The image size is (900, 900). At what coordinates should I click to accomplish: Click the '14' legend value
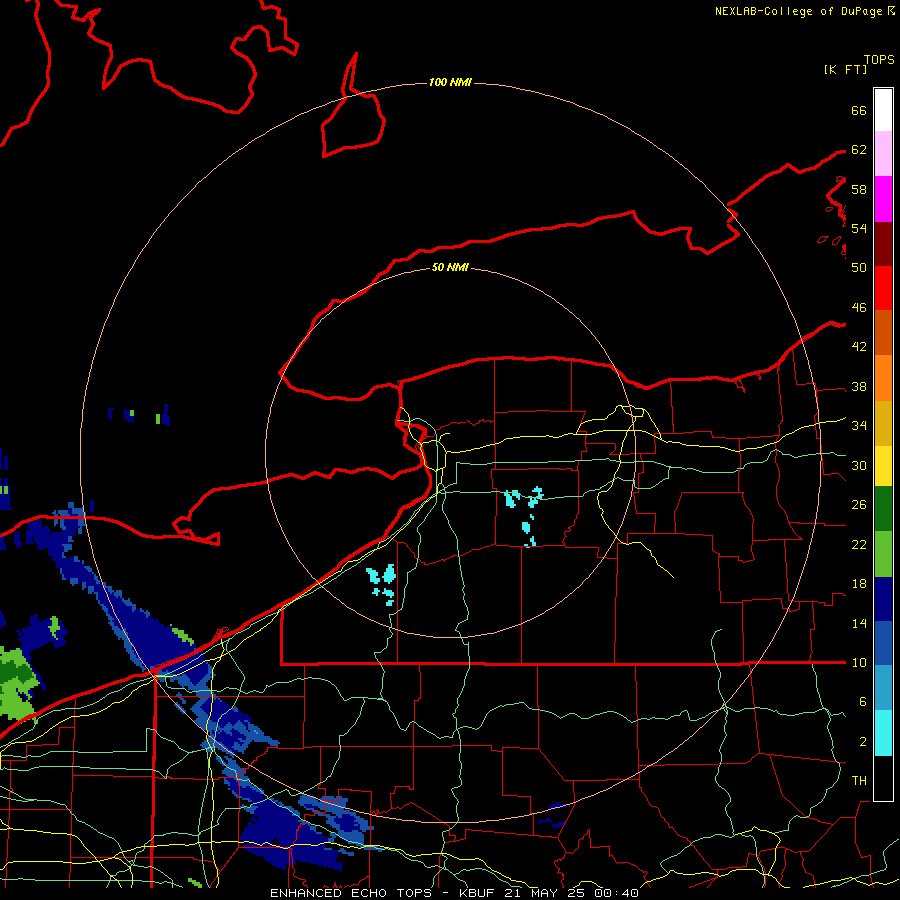[x=859, y=623]
